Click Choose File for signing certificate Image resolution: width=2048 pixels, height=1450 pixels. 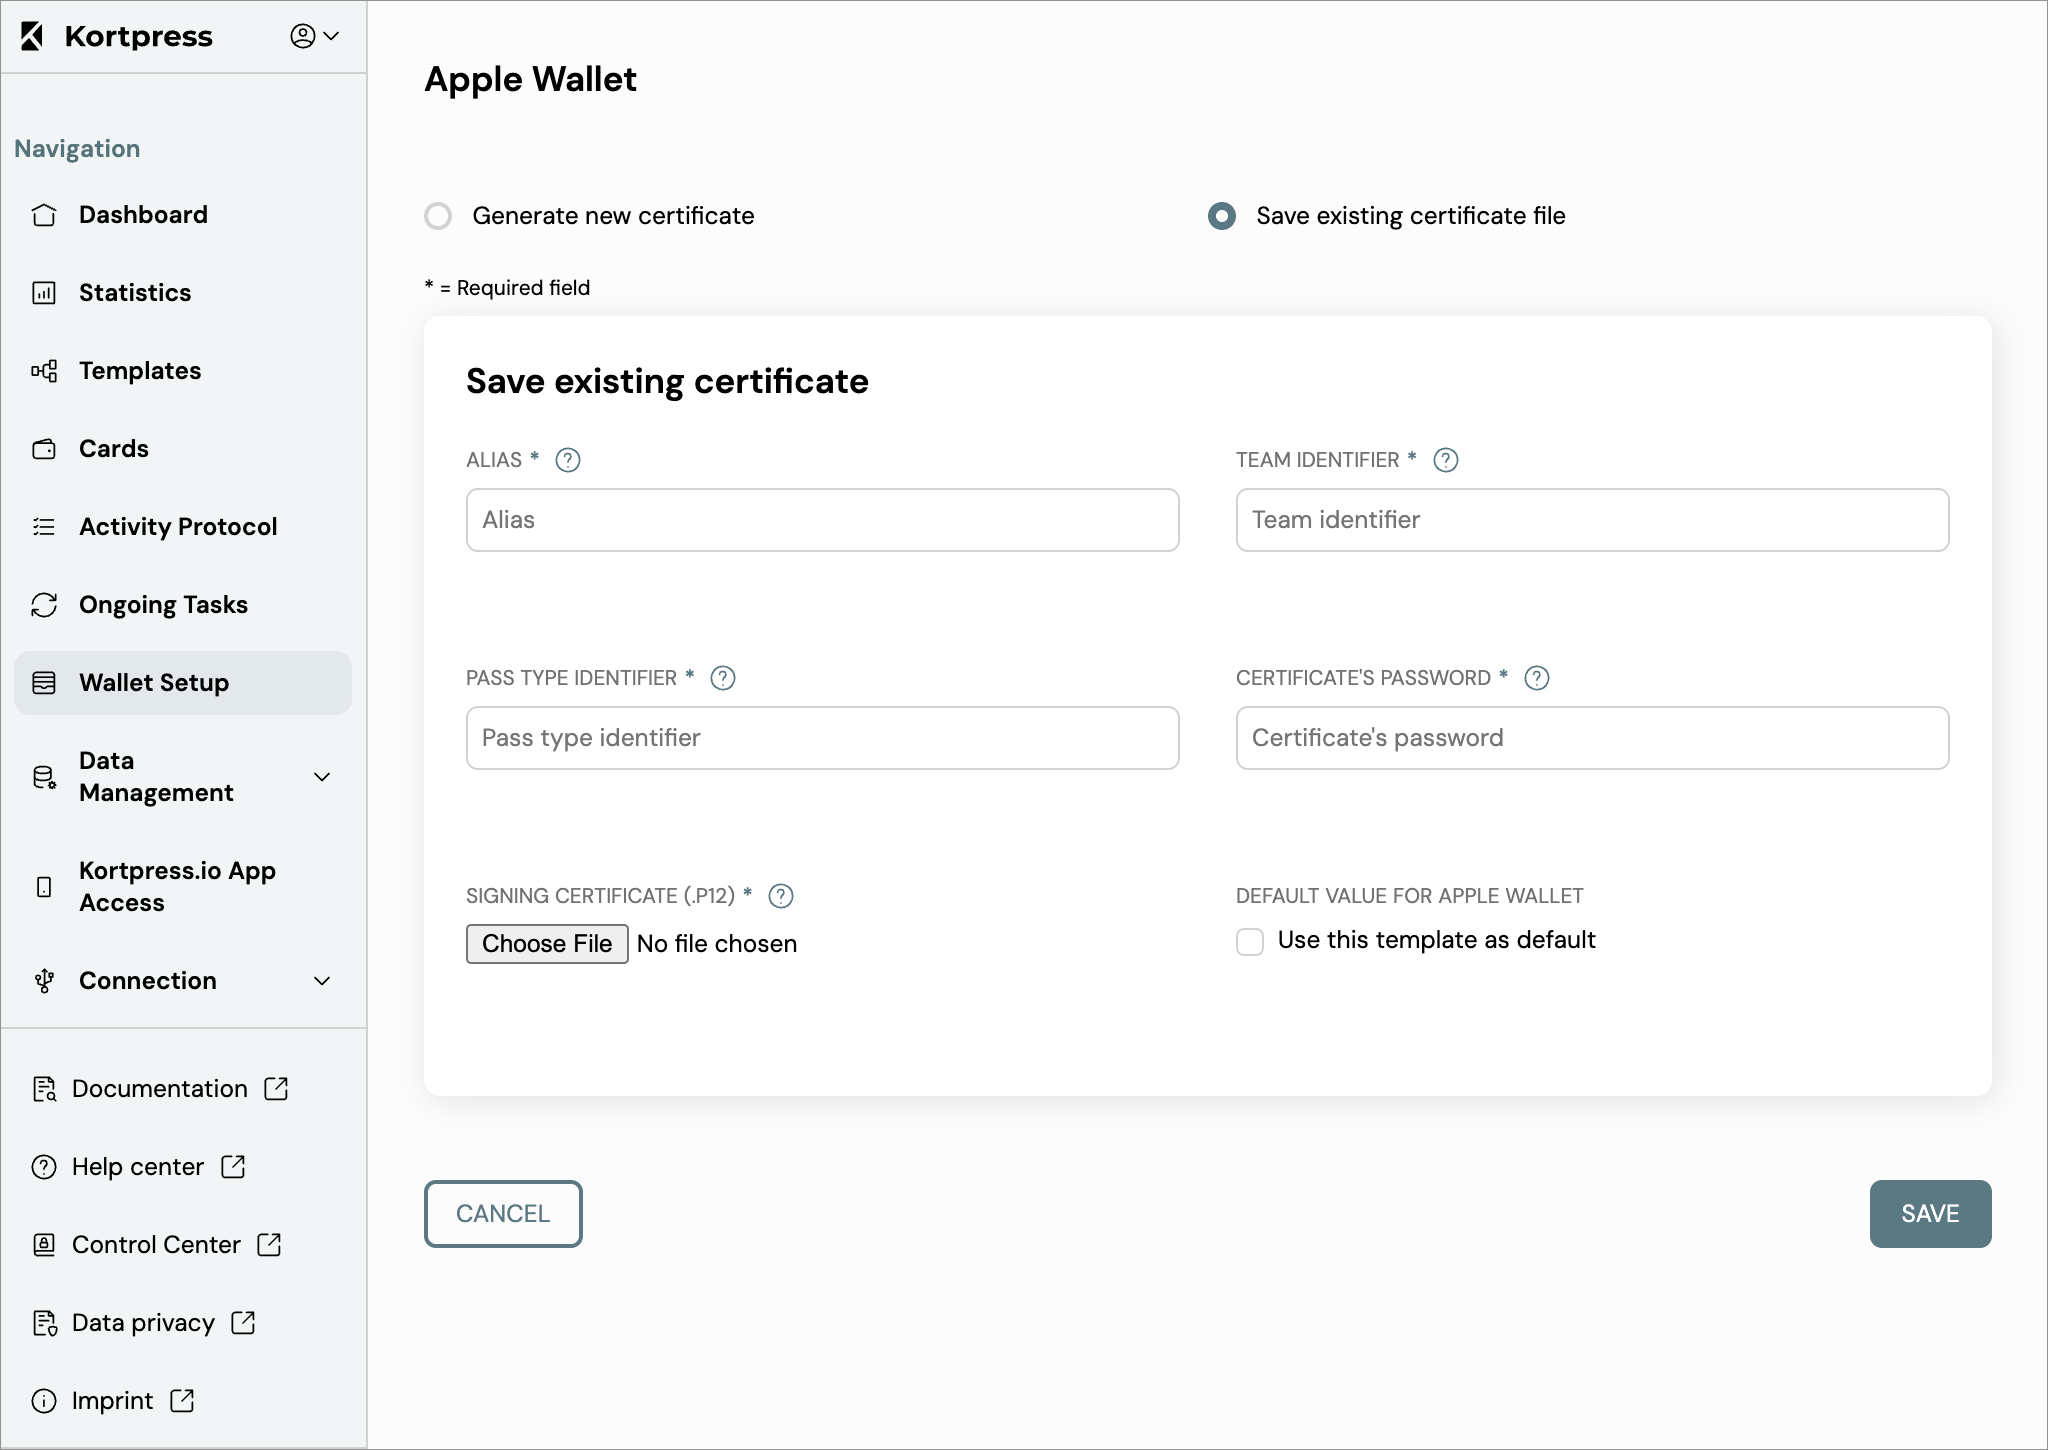click(547, 944)
